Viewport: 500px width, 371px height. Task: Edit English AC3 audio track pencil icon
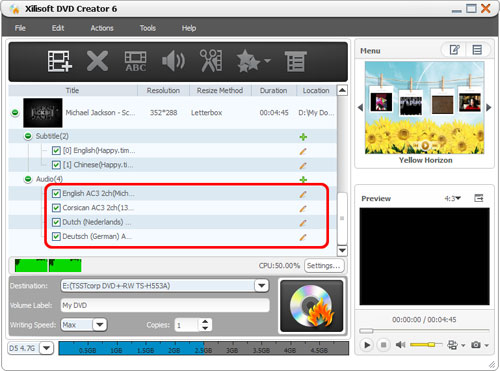coord(303,194)
